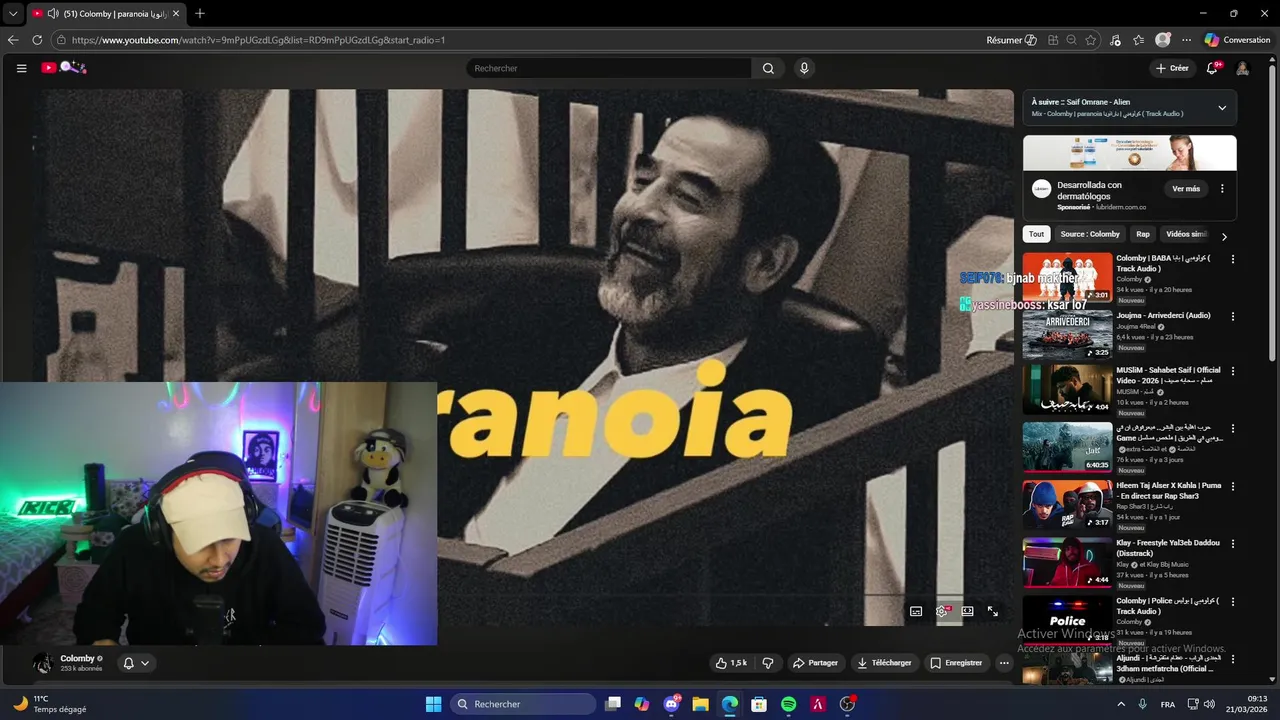The image size is (1280, 720).
Task: Open the Edge media control icon
Action: click(x=1115, y=40)
